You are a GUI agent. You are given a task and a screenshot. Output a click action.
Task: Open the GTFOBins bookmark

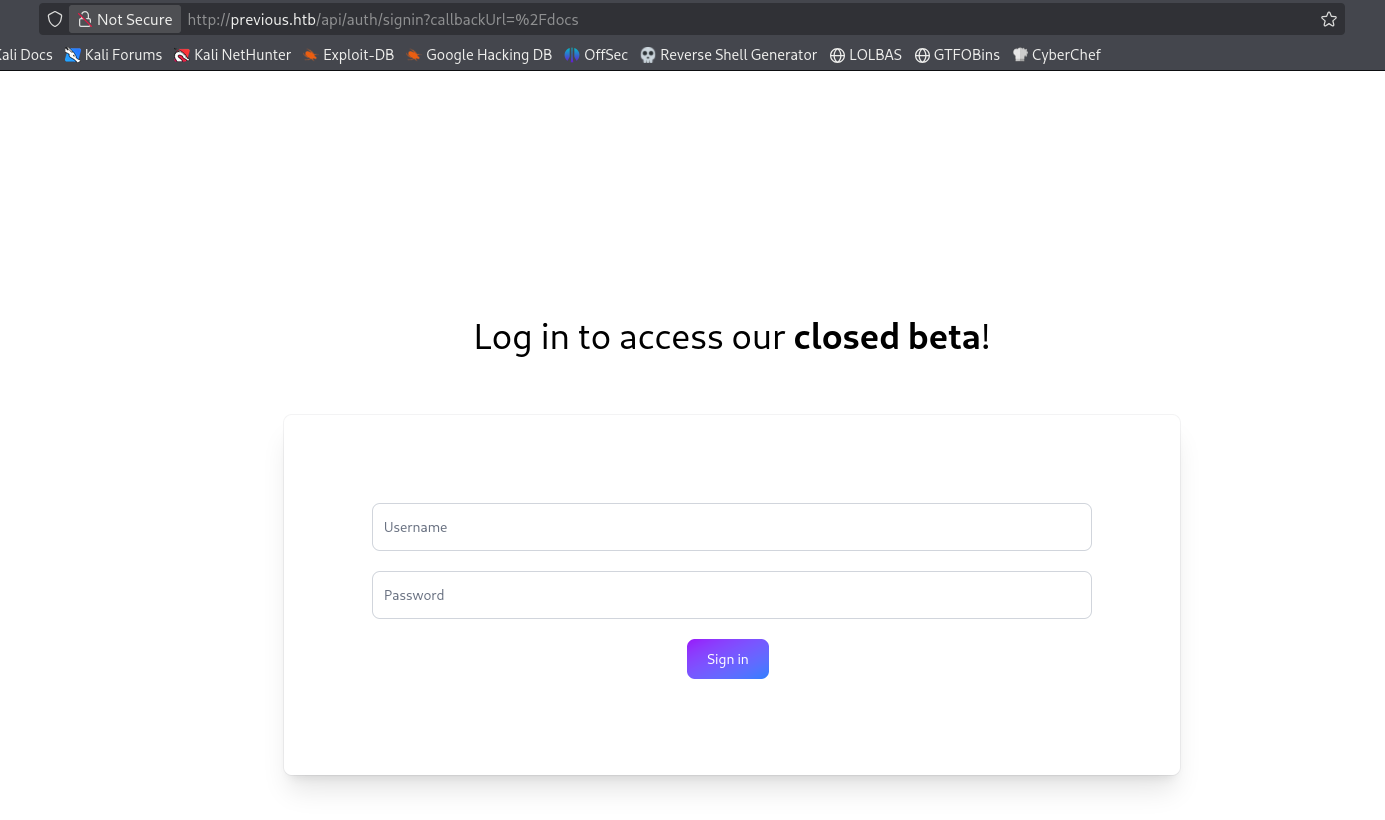pyautogui.click(x=957, y=55)
